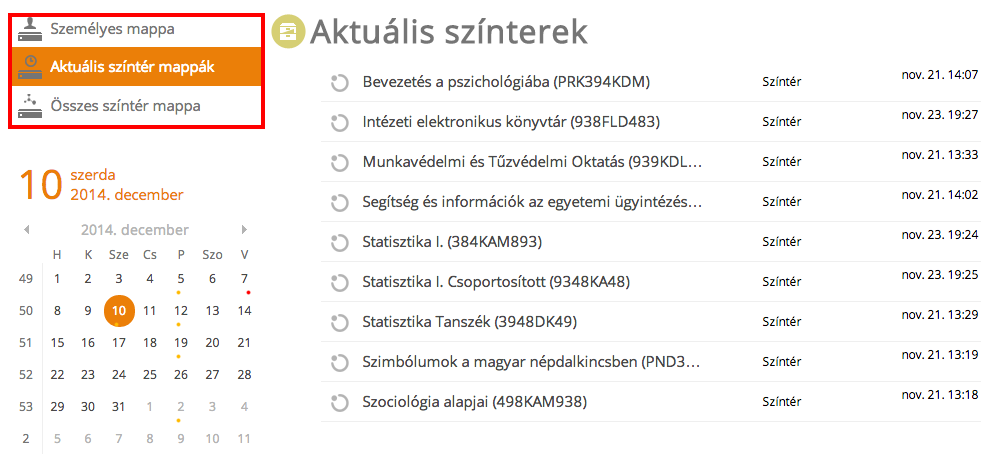This screenshot has height=454, width=992.
Task: Select December 31 in the calendar
Action: tap(119, 407)
